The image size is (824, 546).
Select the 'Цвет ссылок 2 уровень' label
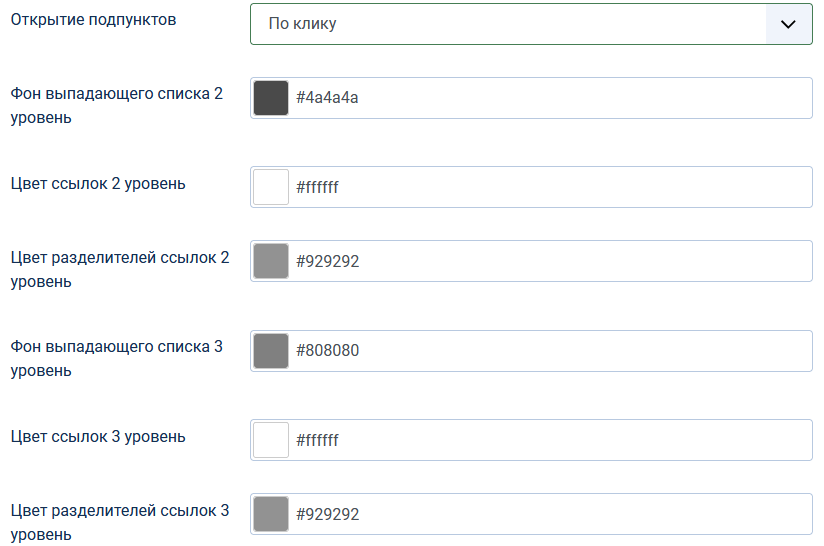(x=98, y=183)
